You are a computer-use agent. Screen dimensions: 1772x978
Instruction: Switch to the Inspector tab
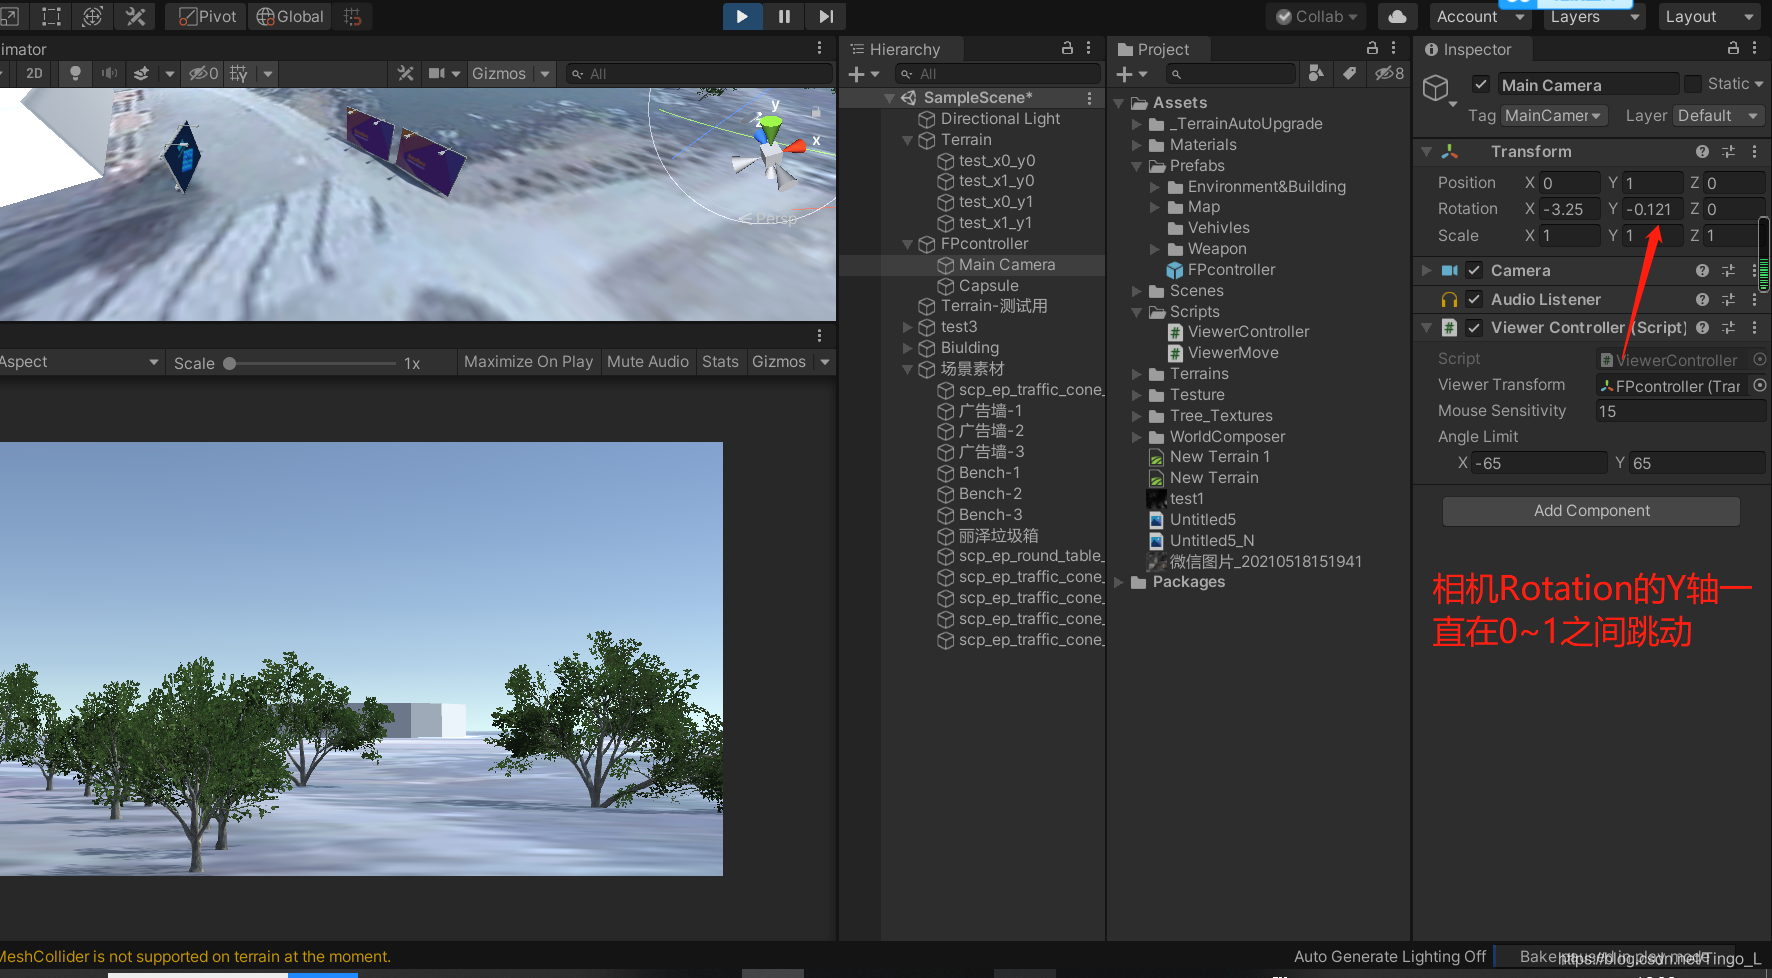pos(1474,49)
